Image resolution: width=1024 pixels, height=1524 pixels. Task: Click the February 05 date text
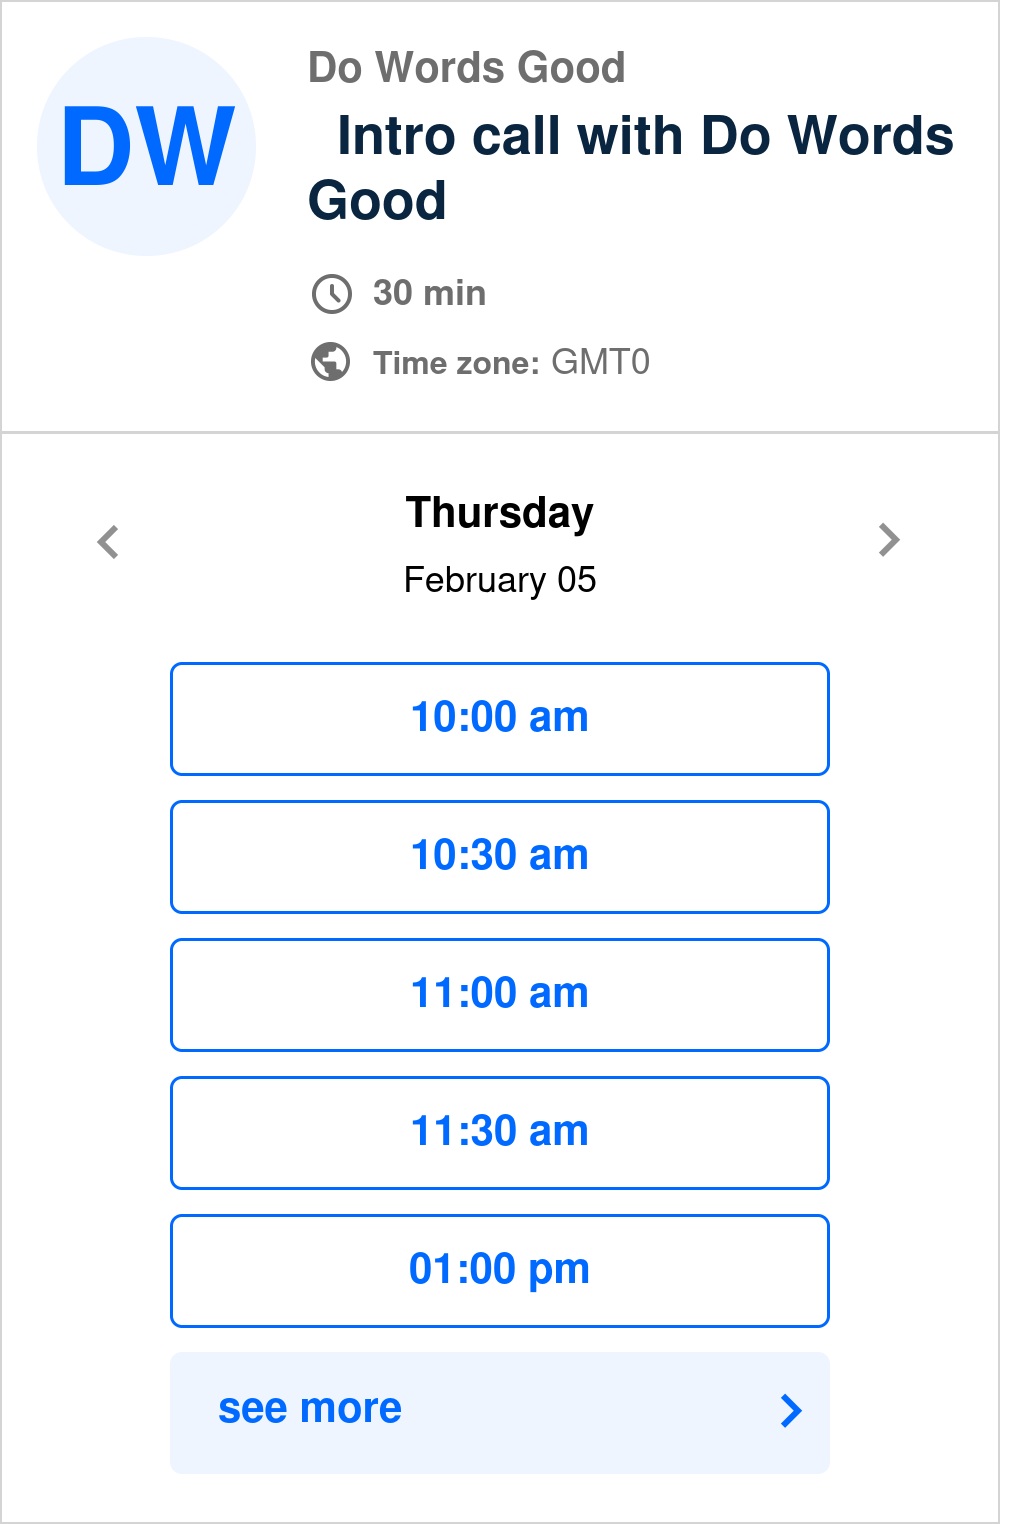click(x=500, y=580)
